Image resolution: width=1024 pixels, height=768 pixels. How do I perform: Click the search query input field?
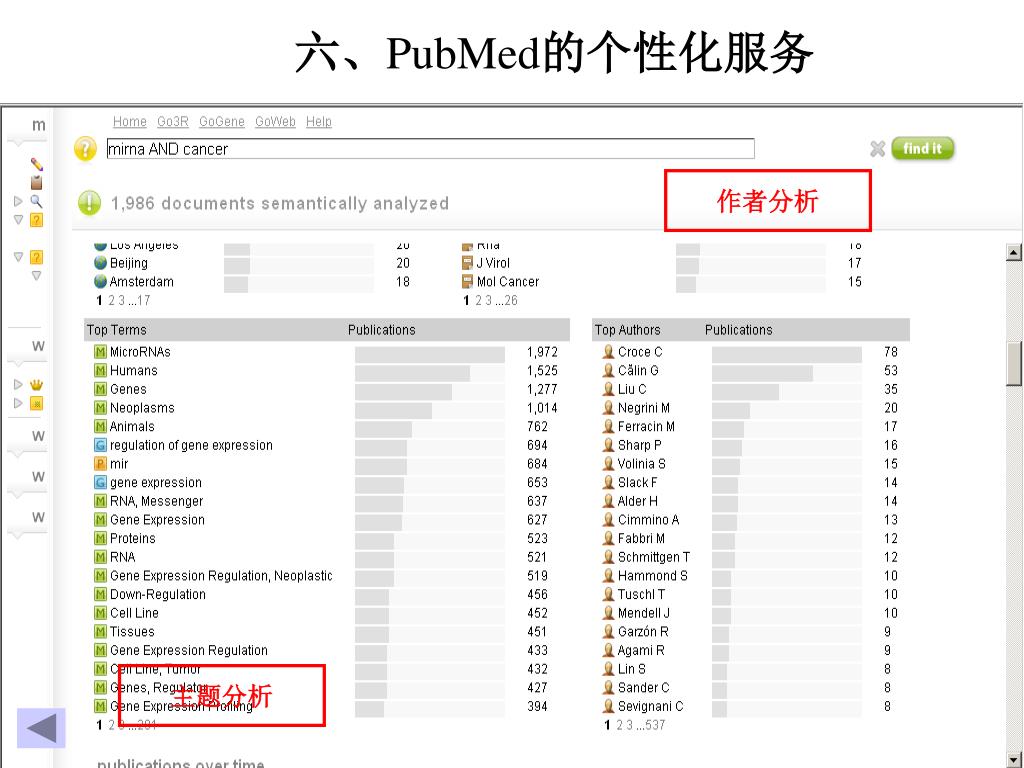(430, 149)
